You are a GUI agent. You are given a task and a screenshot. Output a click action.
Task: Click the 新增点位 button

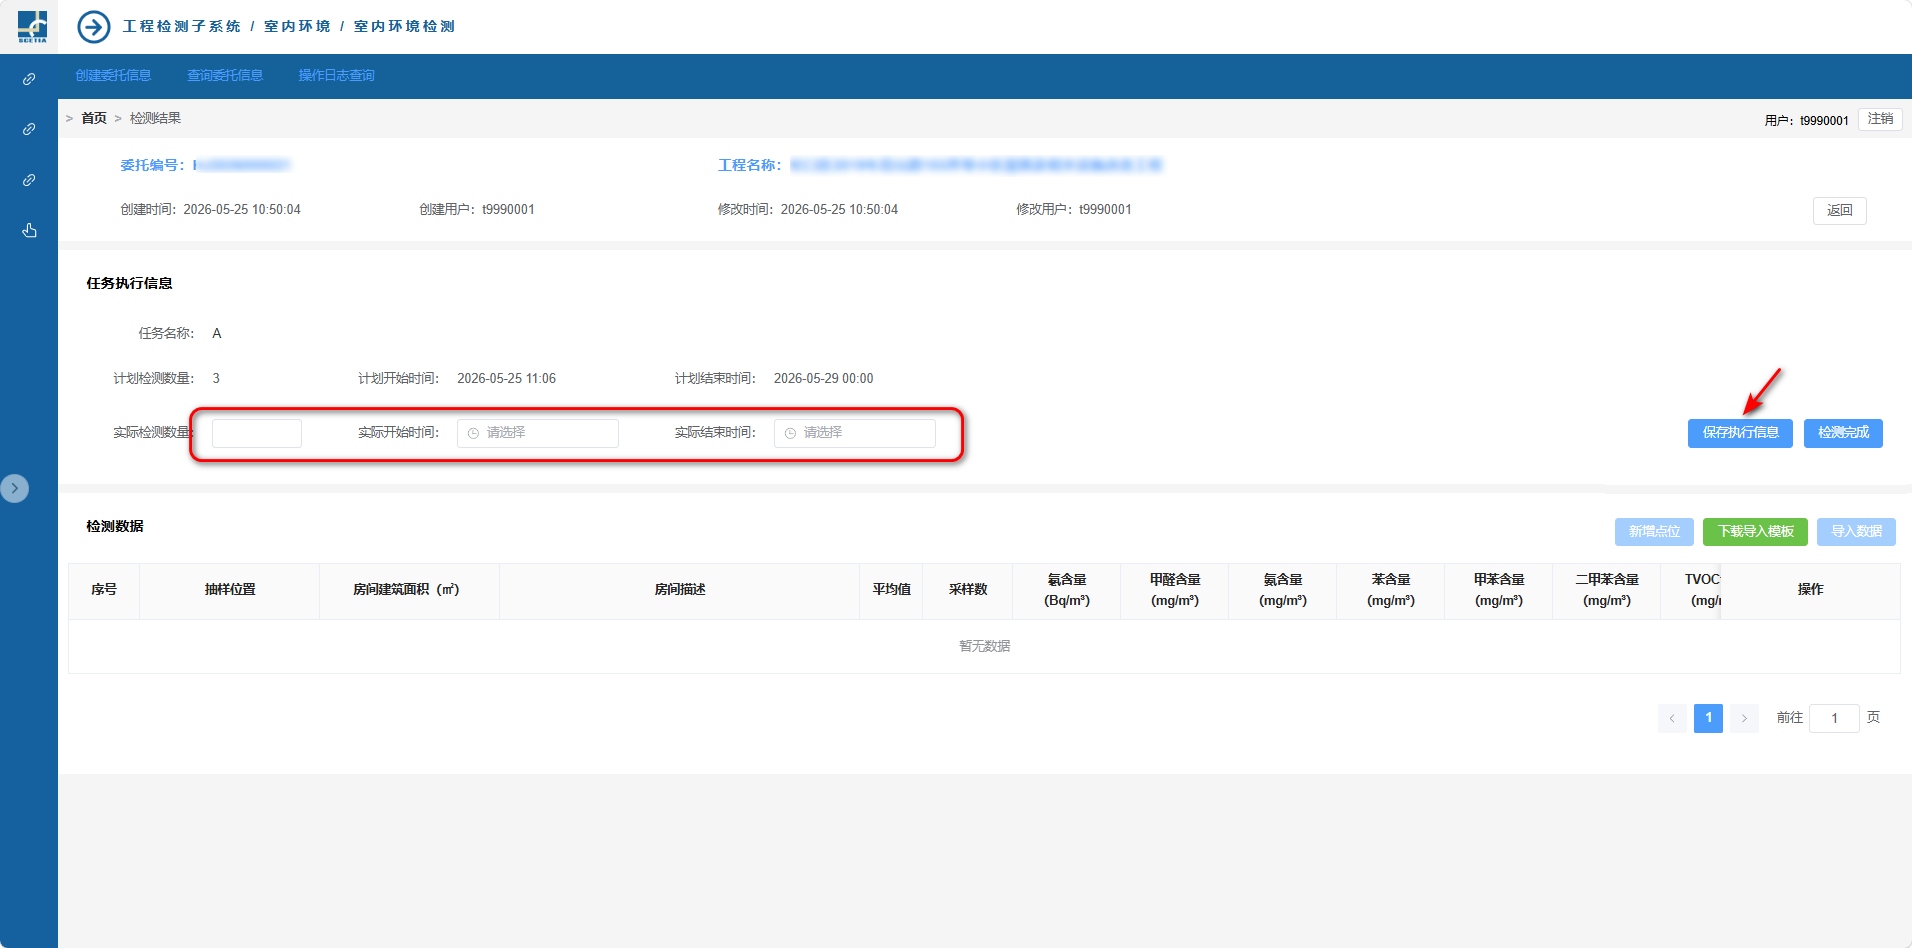tap(1654, 532)
